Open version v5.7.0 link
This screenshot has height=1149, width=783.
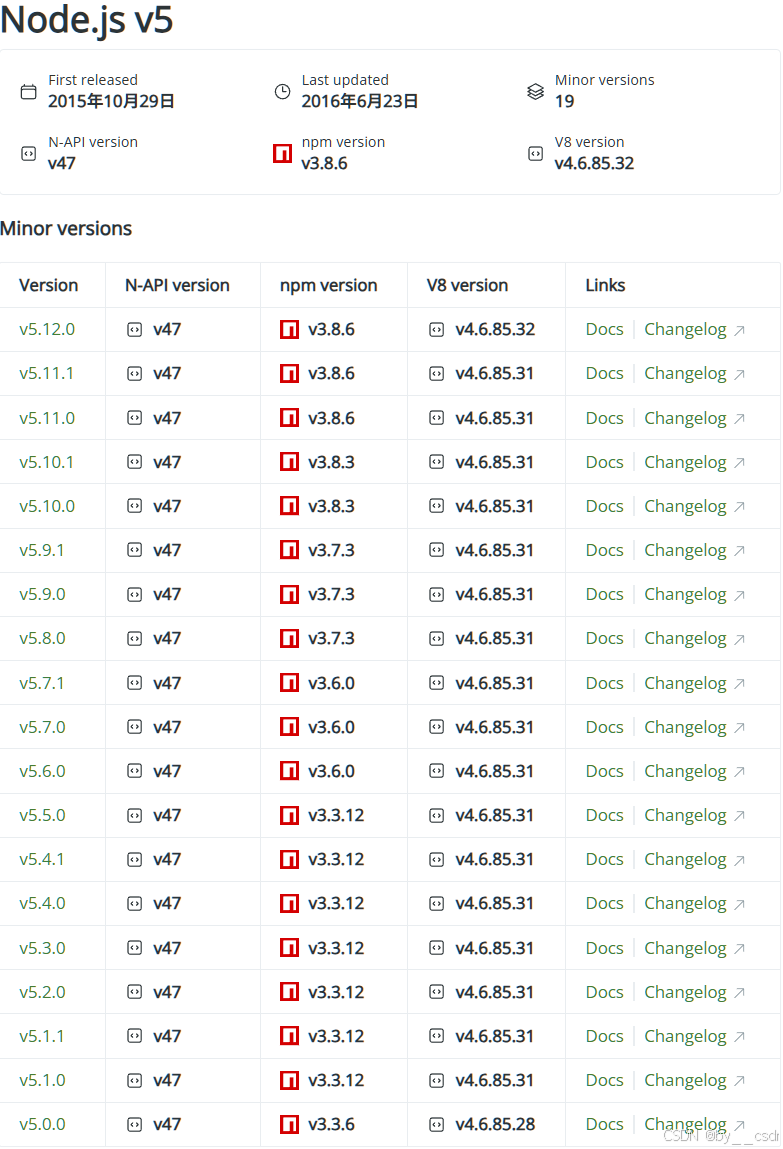click(x=42, y=727)
